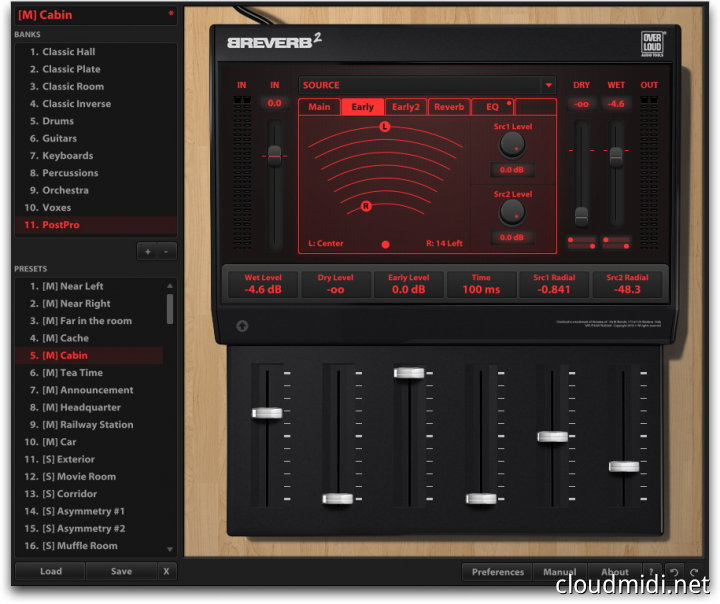Open the Manual
This screenshot has height=604, width=720.
[560, 572]
